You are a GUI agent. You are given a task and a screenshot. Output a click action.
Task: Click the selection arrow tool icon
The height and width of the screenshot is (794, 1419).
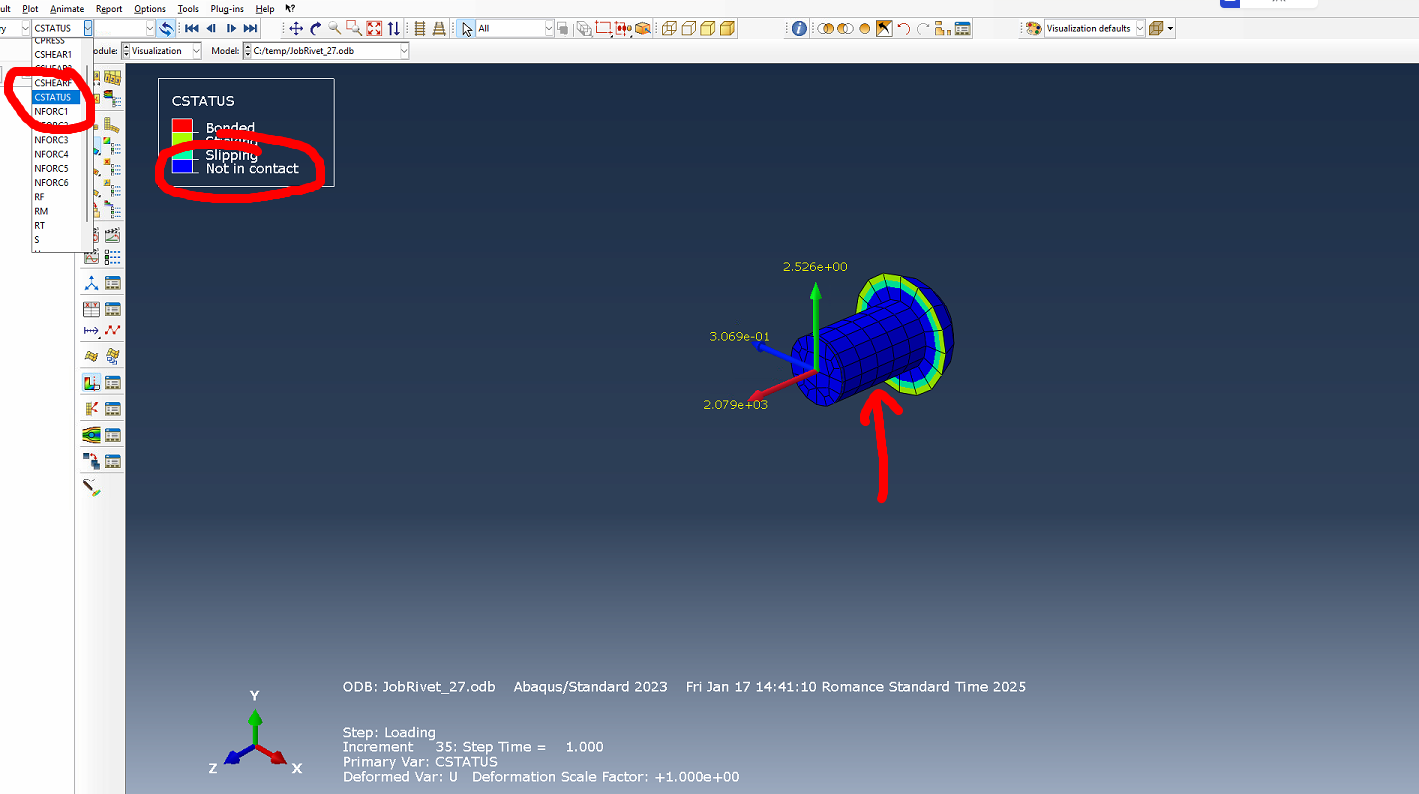(x=467, y=28)
